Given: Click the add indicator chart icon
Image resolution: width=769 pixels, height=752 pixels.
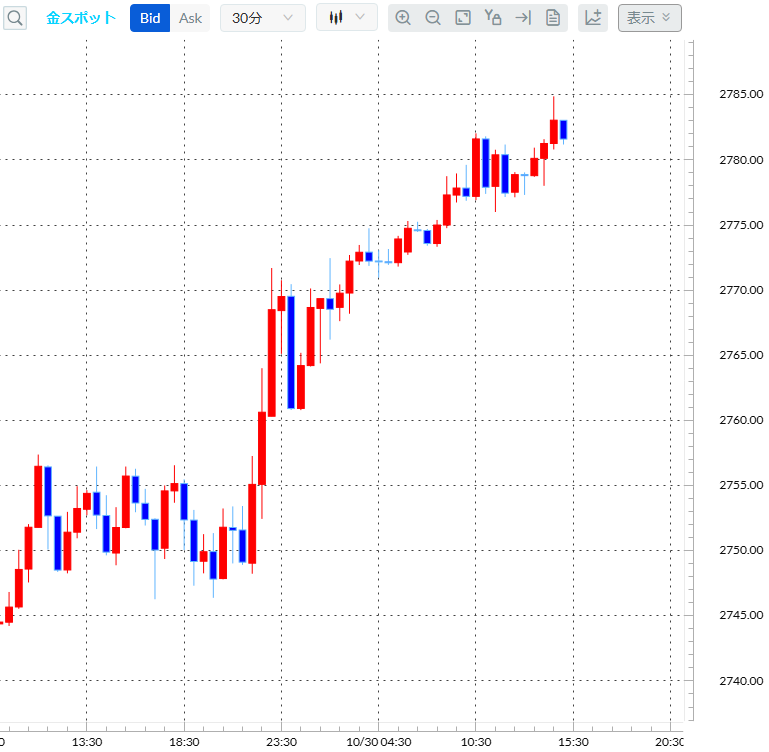Looking at the screenshot, I should click(593, 18).
